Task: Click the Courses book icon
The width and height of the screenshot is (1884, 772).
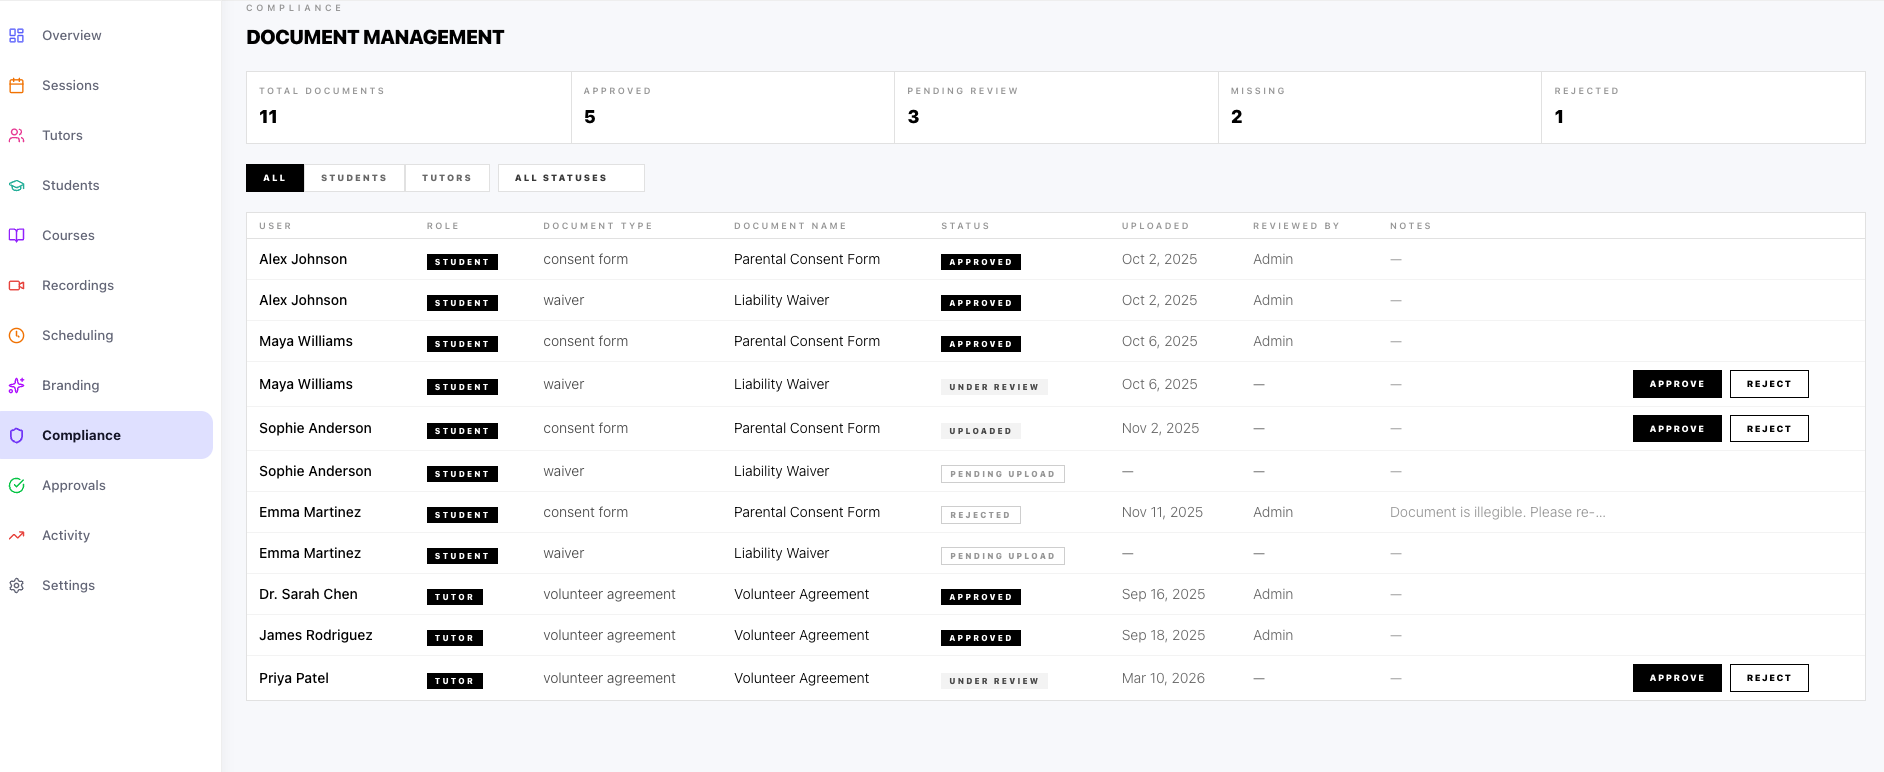Action: click(16, 236)
